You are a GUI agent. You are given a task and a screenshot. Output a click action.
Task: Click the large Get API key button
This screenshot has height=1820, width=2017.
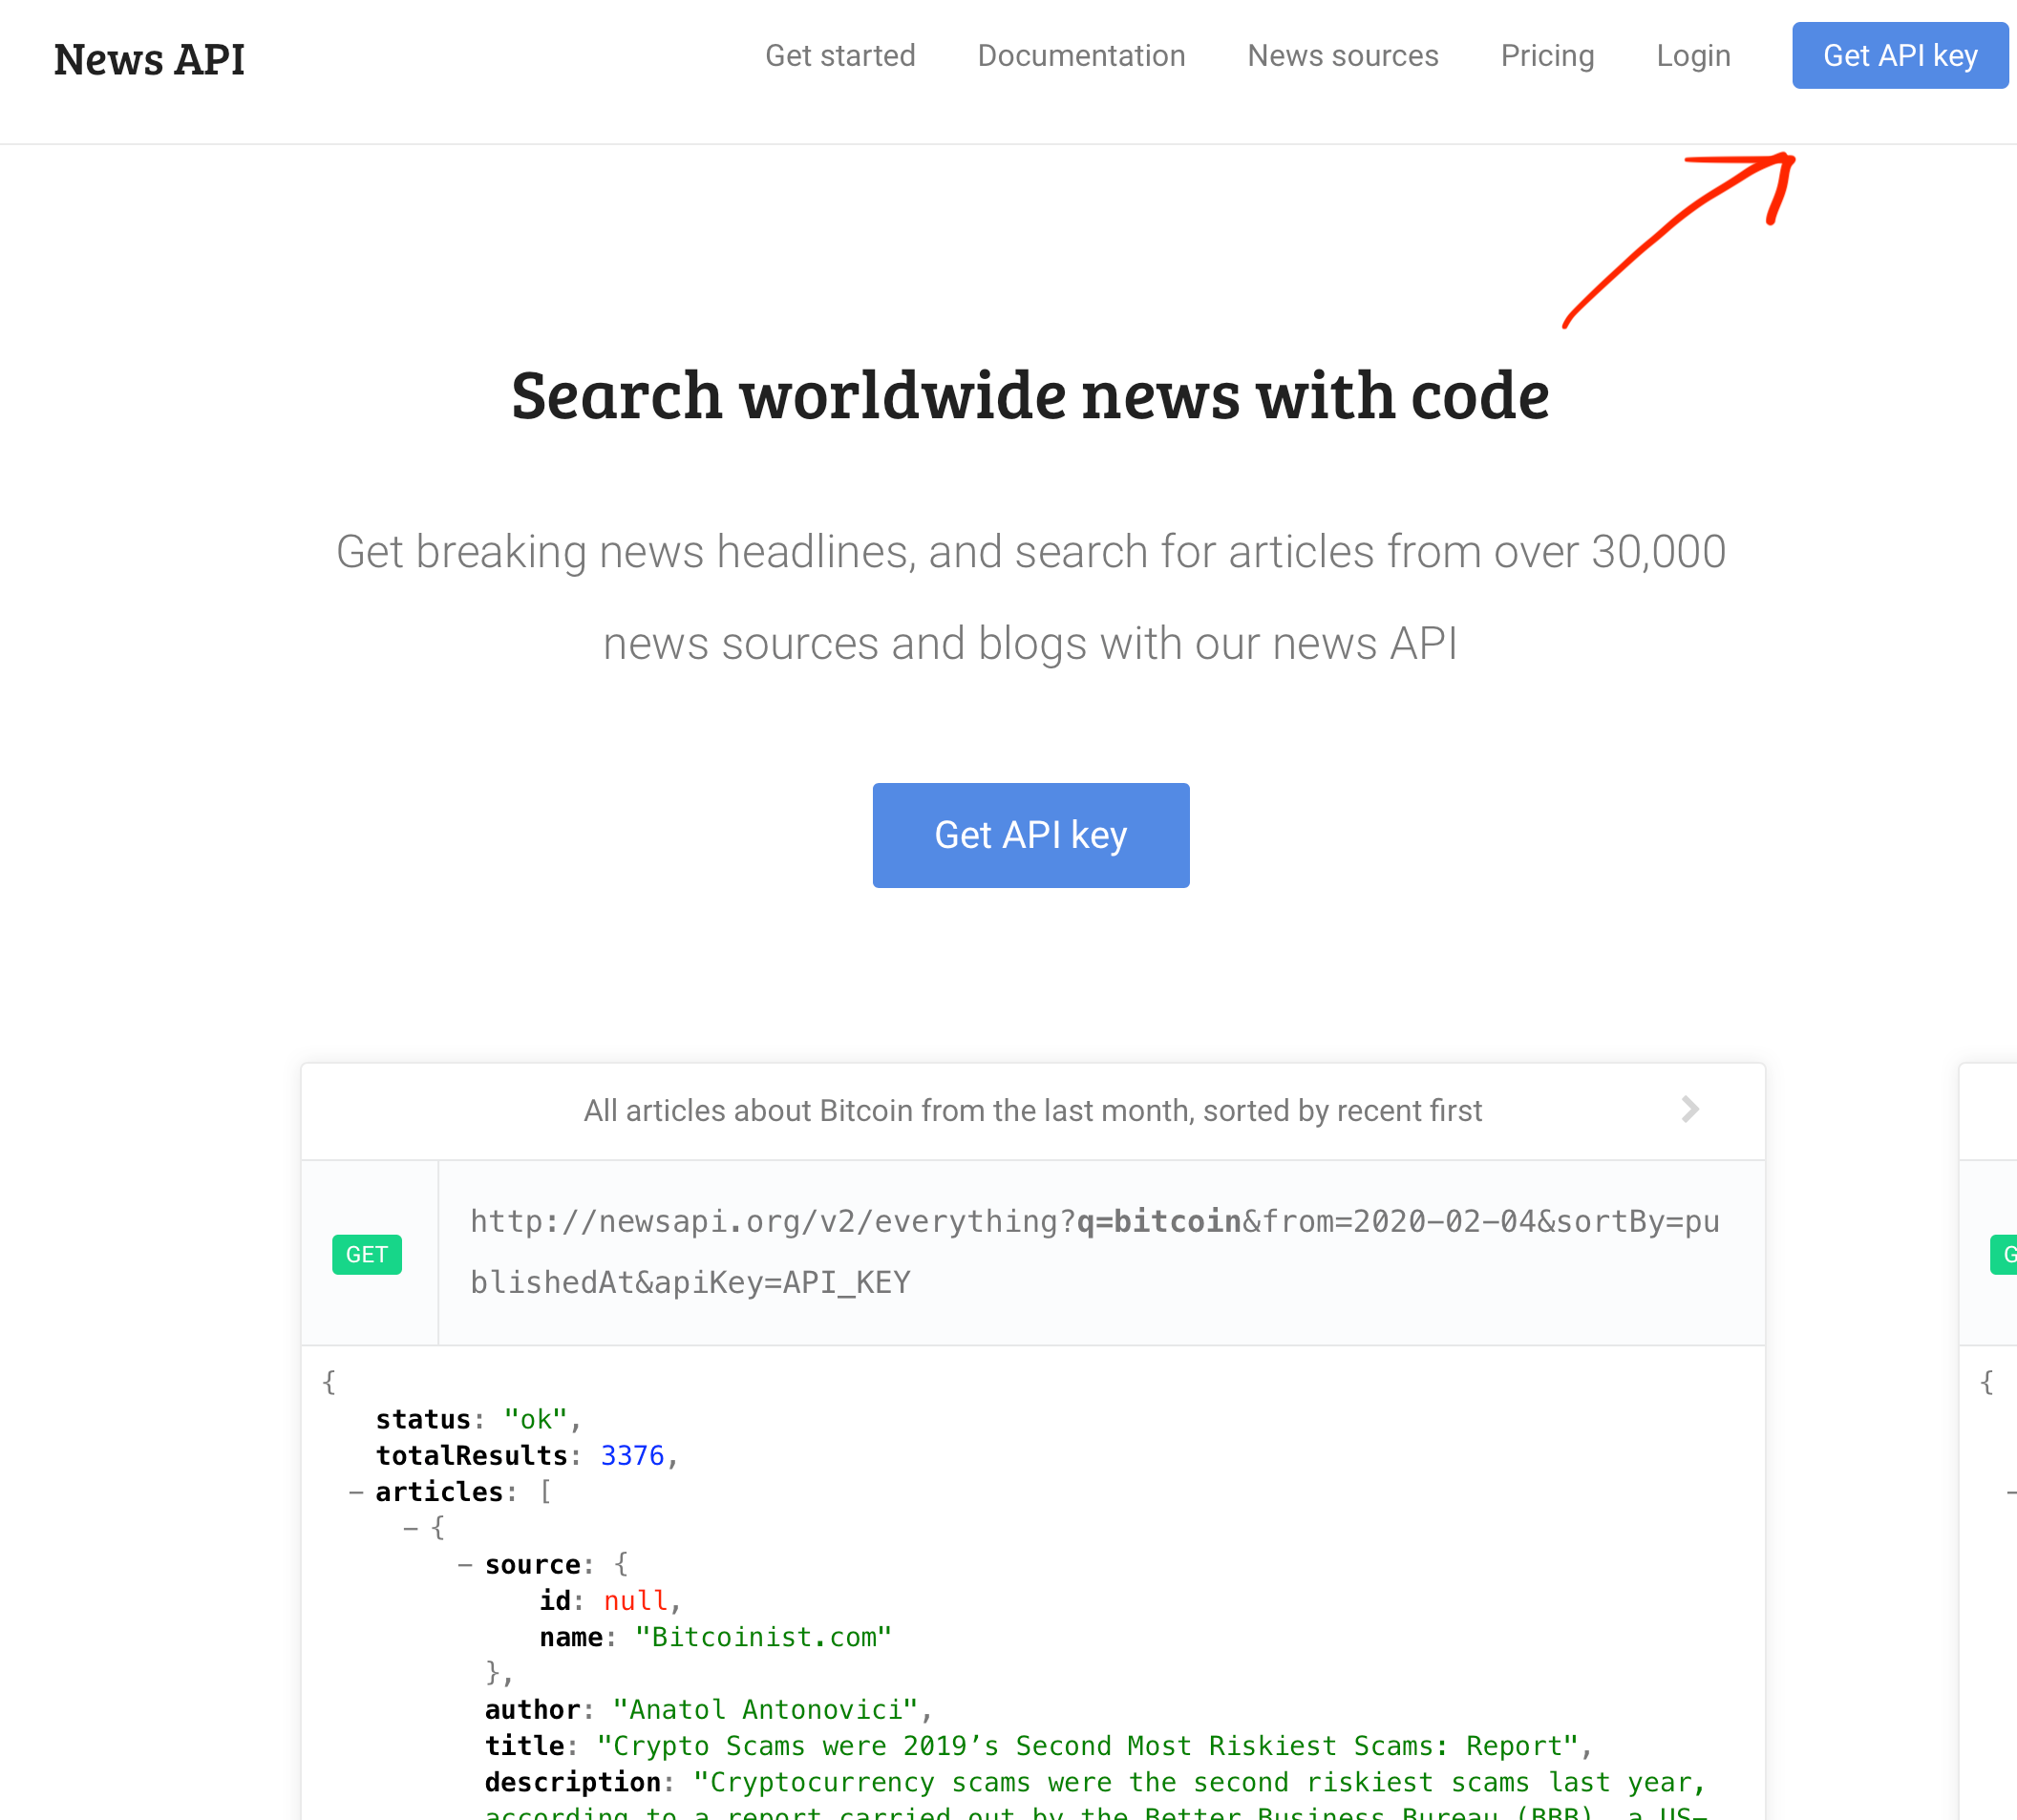tap(1031, 835)
